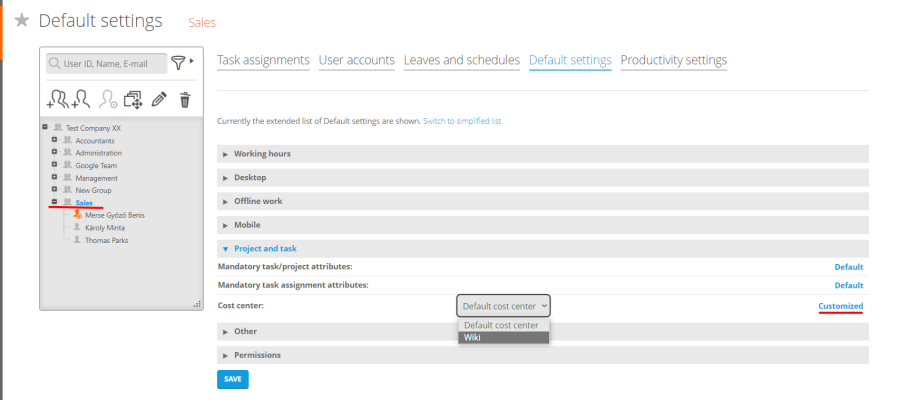The height and width of the screenshot is (400, 899).
Task: Click the deactivate user icon
Action: pyautogui.click(x=107, y=98)
